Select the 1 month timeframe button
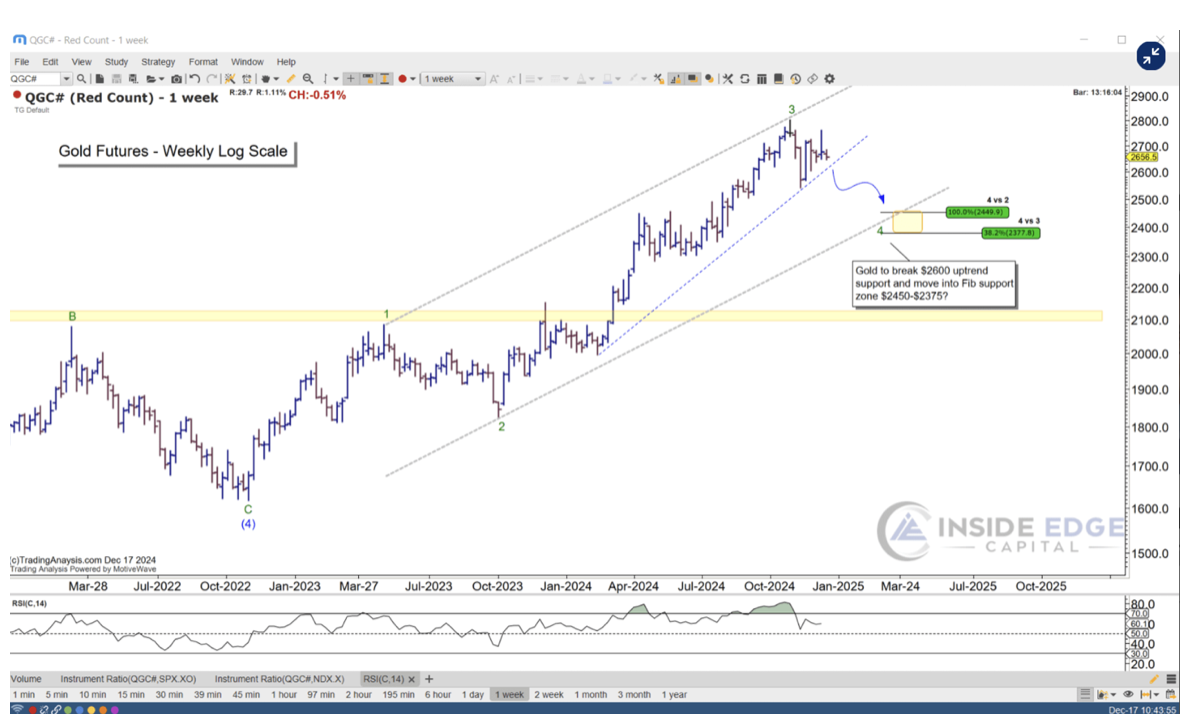1190x724 pixels. (592, 694)
